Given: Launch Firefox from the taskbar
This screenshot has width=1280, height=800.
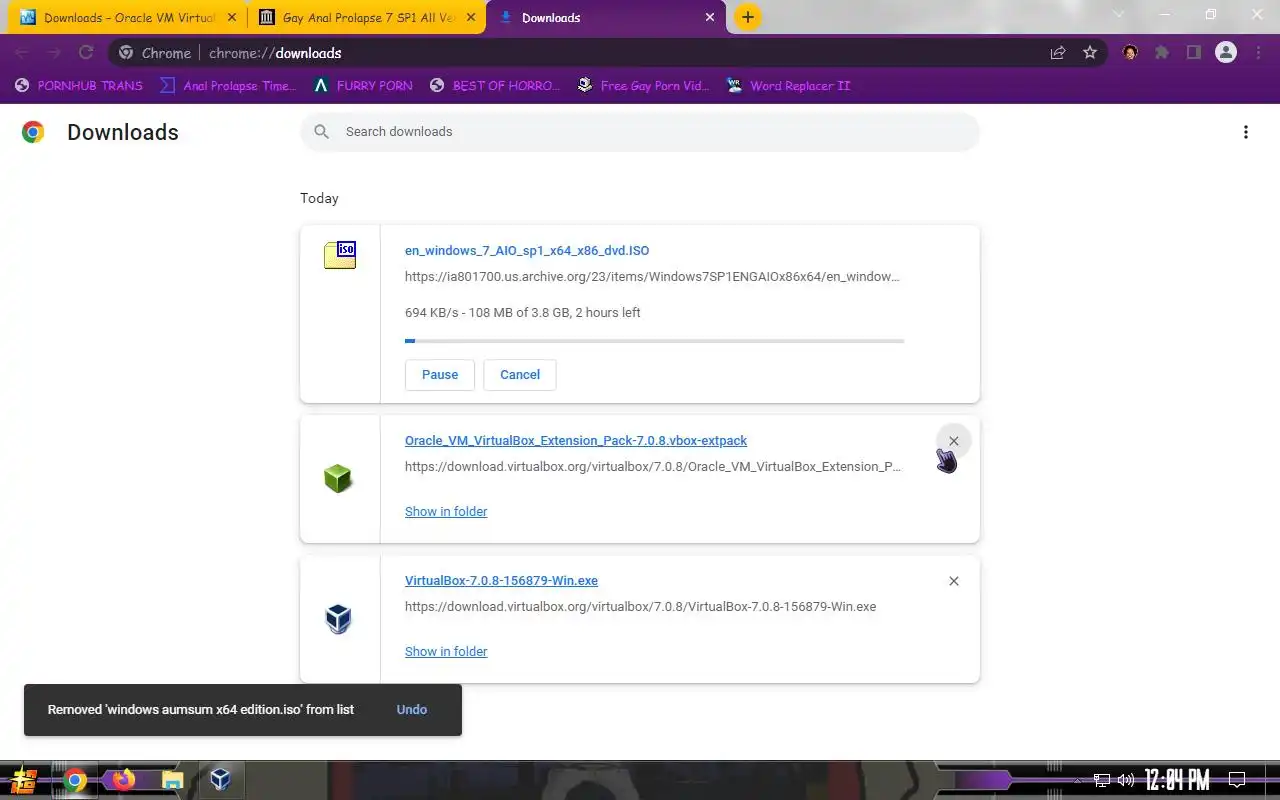Looking at the screenshot, I should (123, 780).
